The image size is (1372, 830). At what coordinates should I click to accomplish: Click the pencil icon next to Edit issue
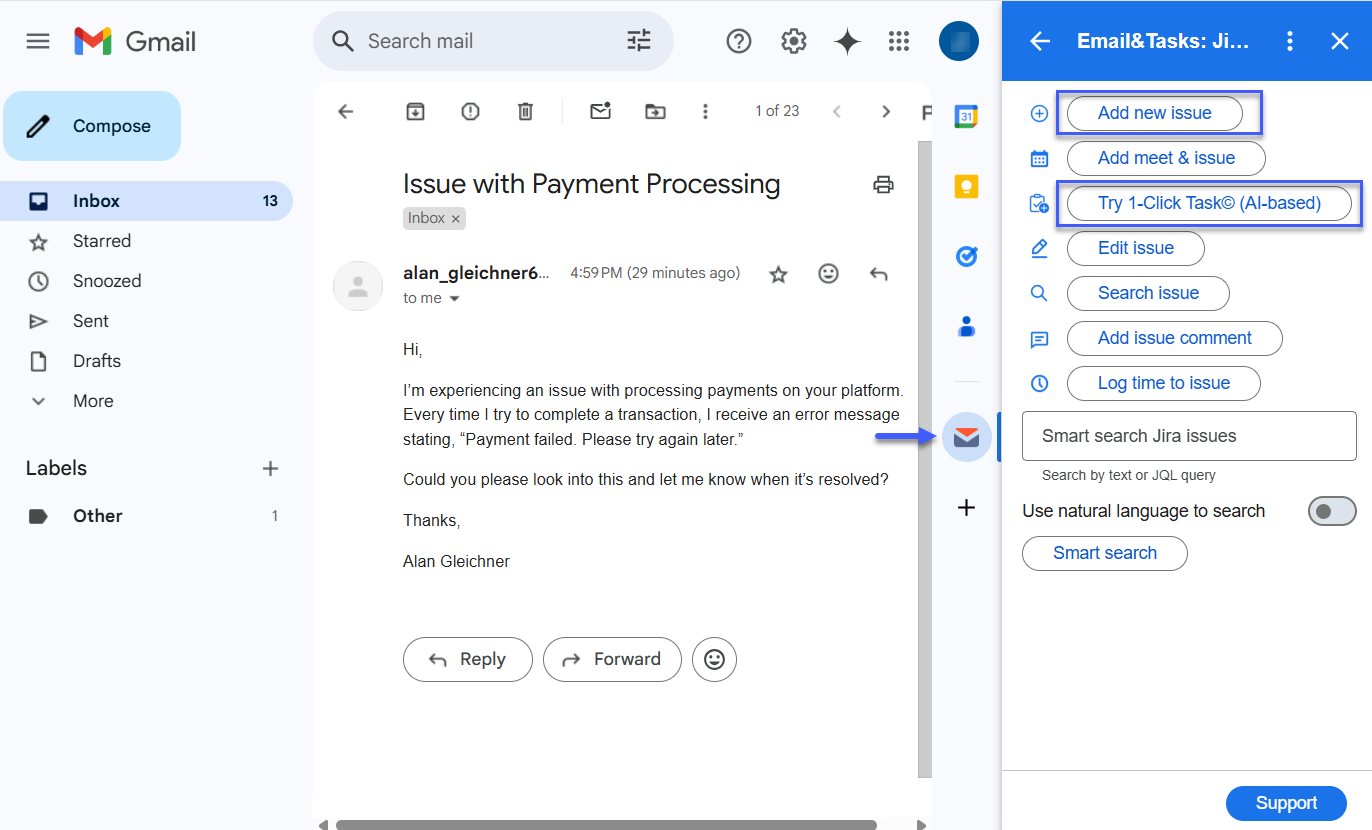coord(1039,248)
